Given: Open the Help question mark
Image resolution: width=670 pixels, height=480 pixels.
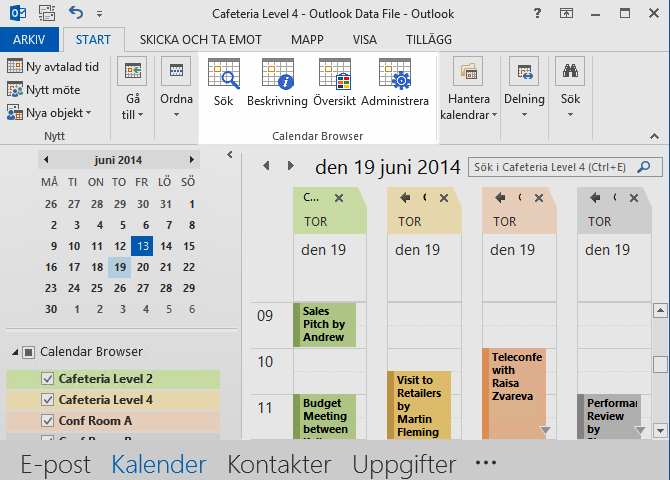Looking at the screenshot, I should (537, 13).
